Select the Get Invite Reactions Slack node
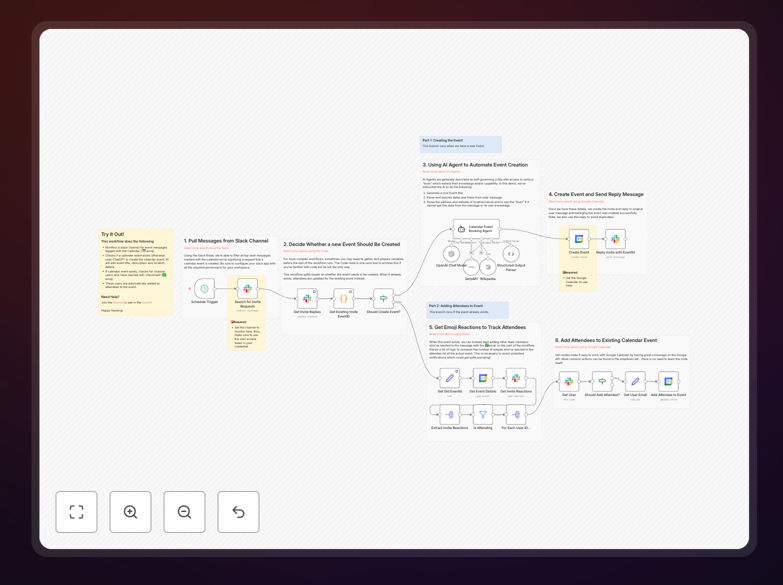 (516, 378)
